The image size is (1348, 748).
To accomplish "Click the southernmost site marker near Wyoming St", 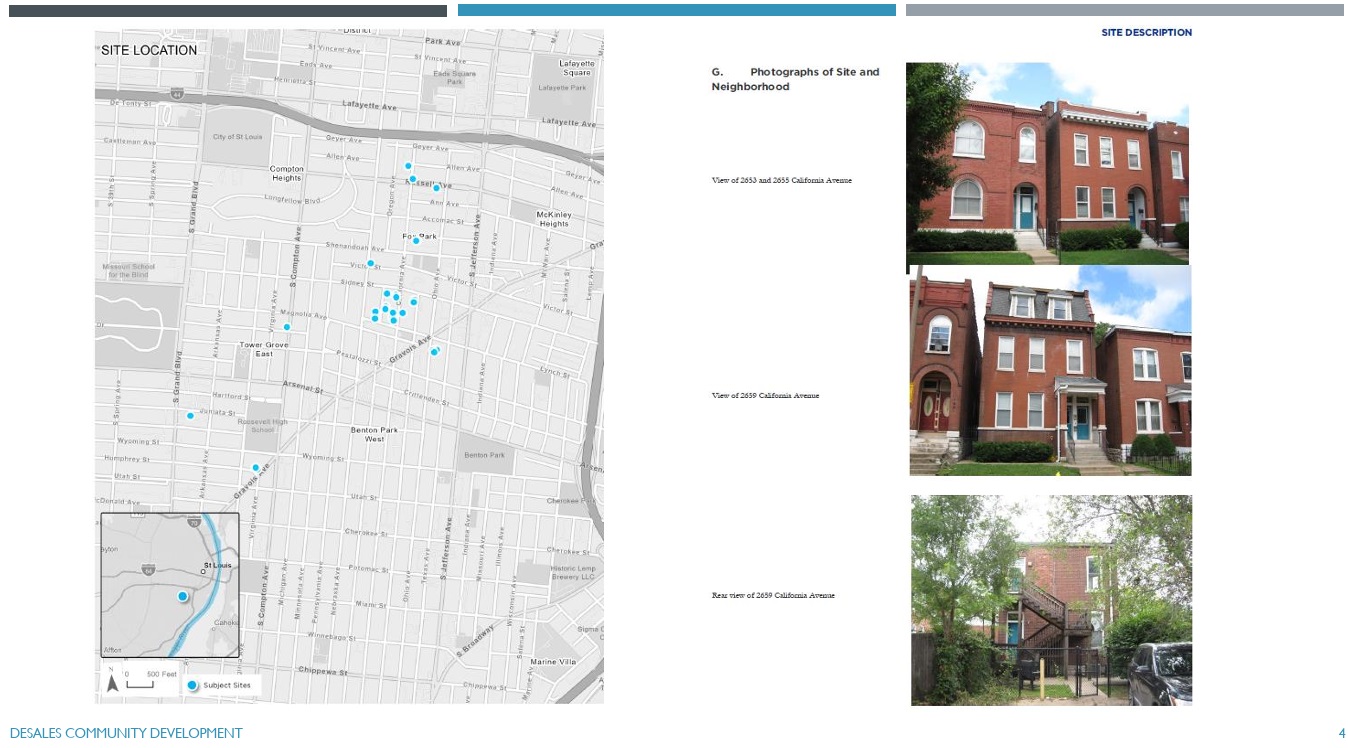I will coord(256,465).
